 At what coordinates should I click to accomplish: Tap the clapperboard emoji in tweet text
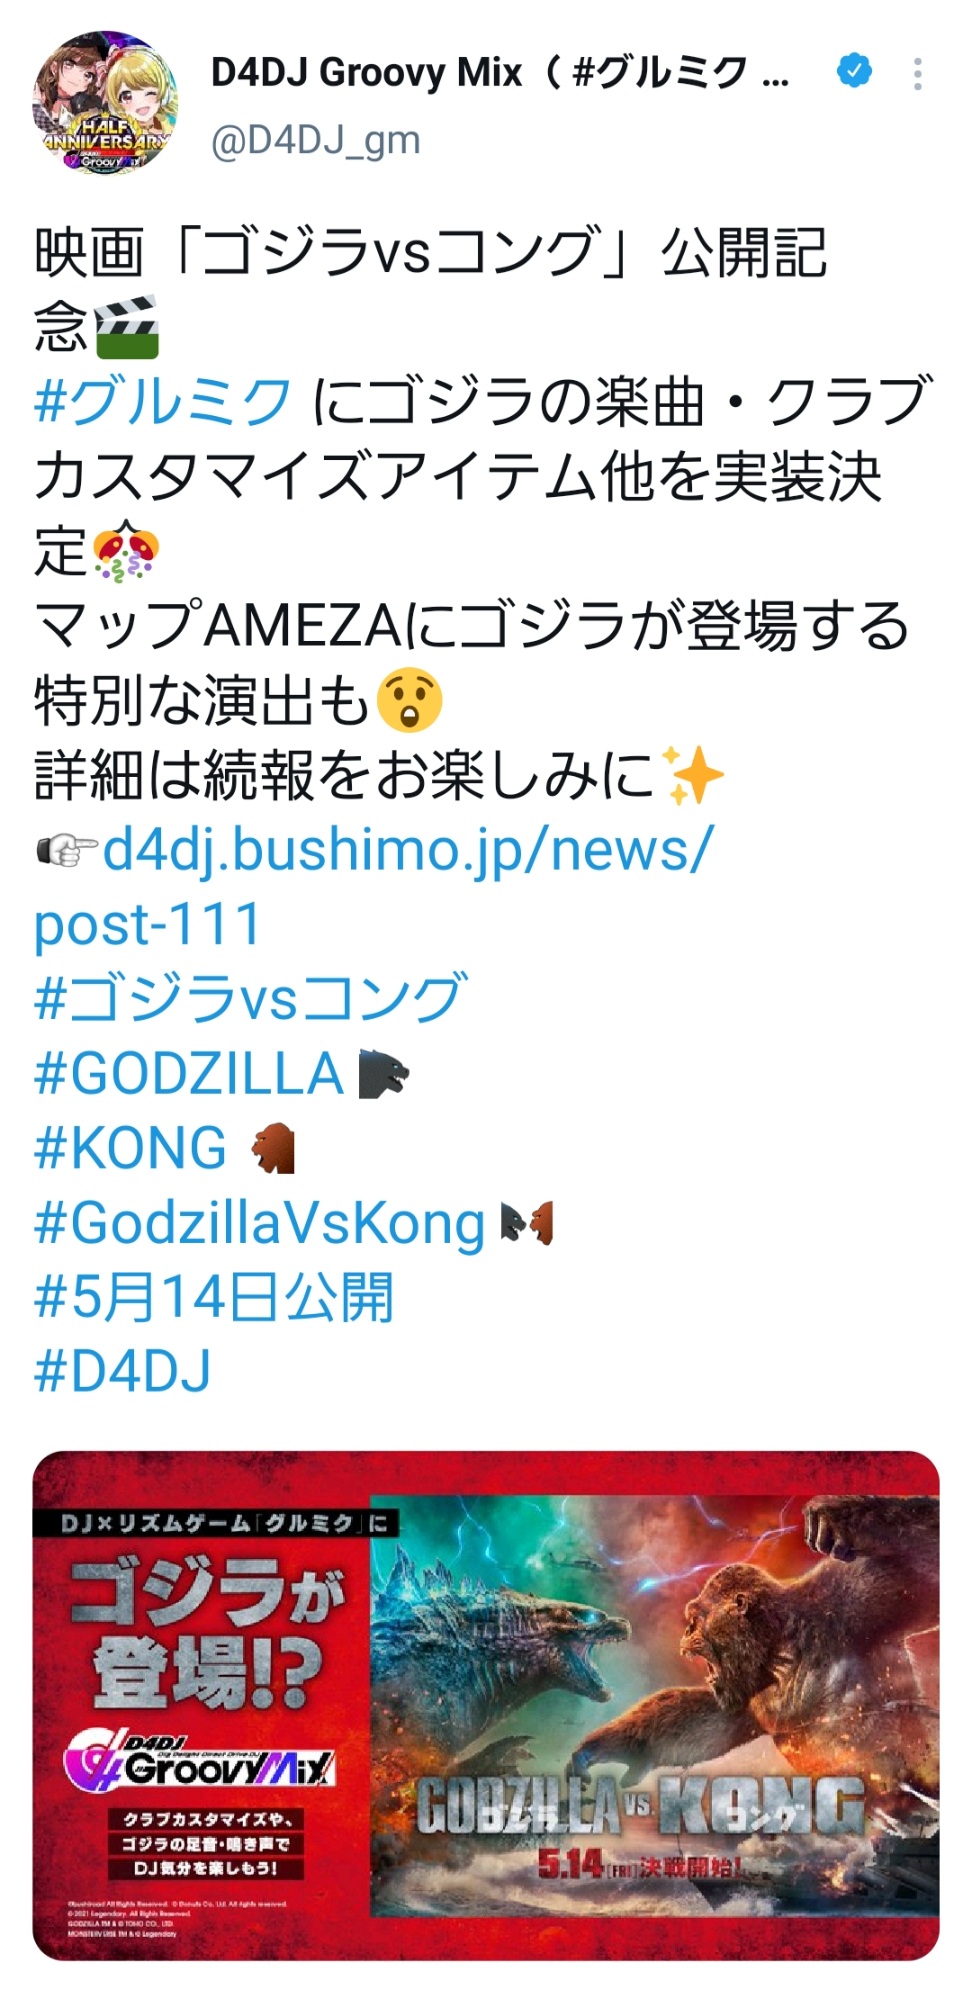(126, 327)
